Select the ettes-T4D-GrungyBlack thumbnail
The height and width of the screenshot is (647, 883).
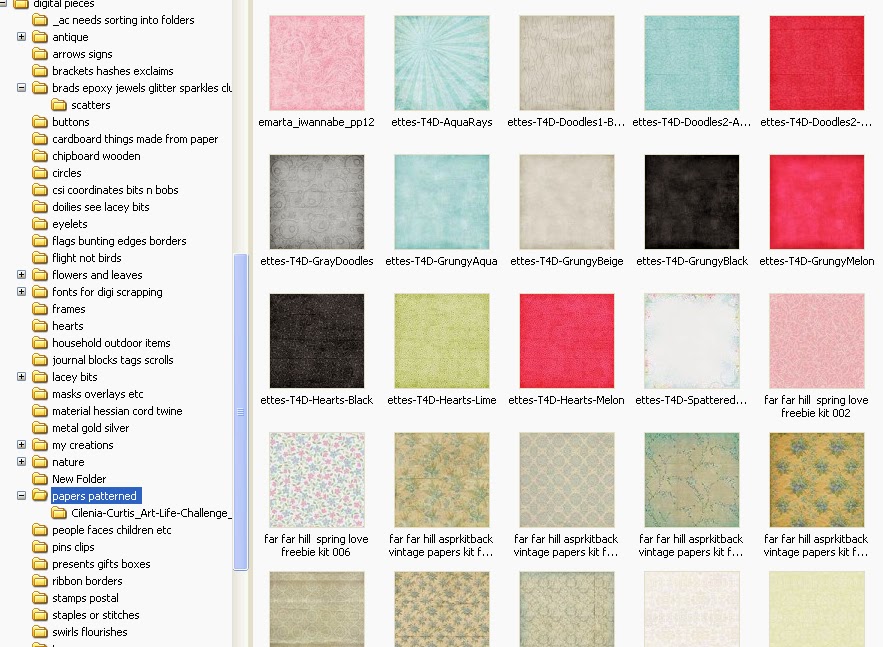click(x=692, y=202)
